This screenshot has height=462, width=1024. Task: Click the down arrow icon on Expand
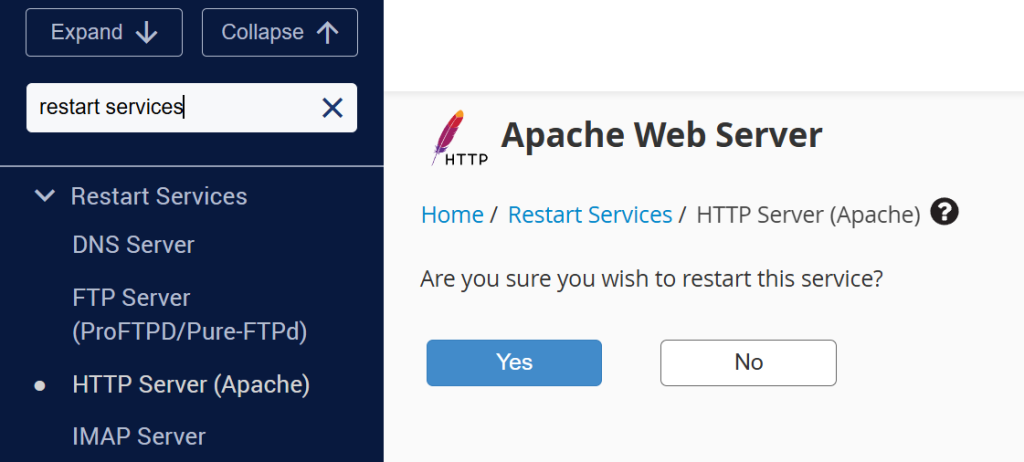[x=146, y=33]
